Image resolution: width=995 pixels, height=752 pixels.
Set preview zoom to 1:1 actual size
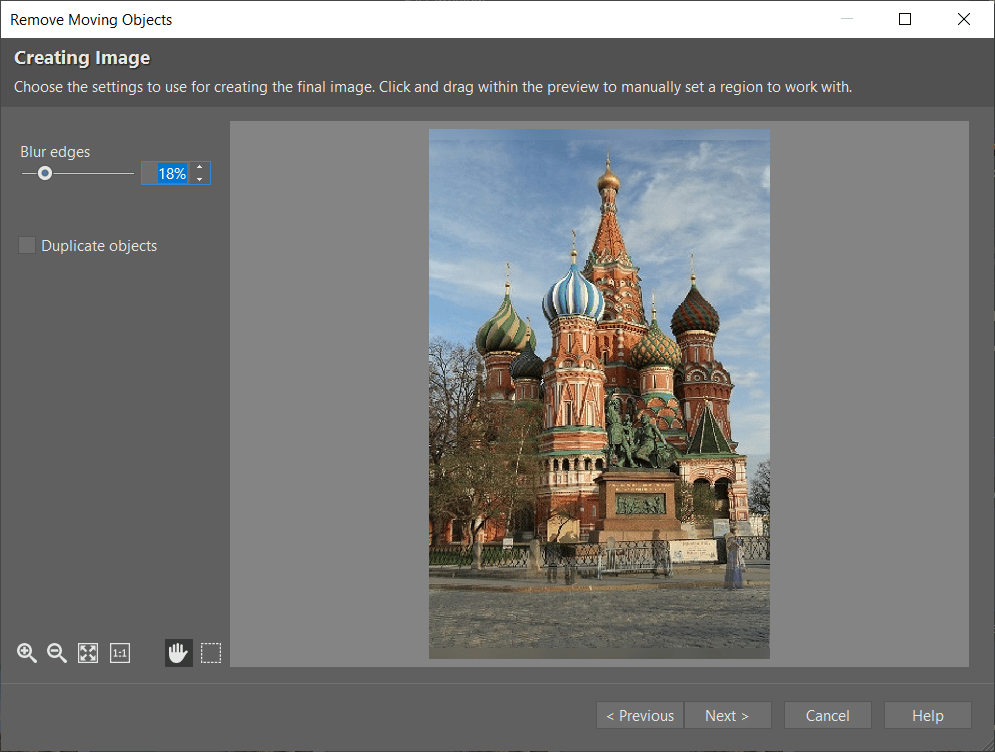(120, 653)
